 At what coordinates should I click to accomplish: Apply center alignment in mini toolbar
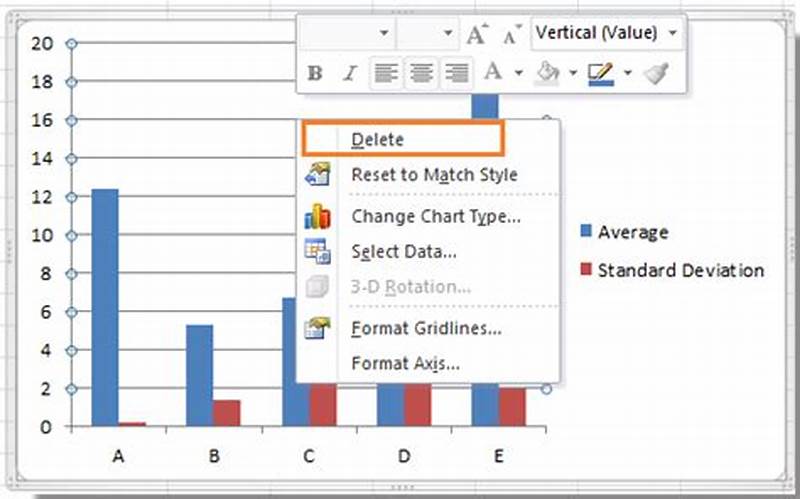[421, 73]
